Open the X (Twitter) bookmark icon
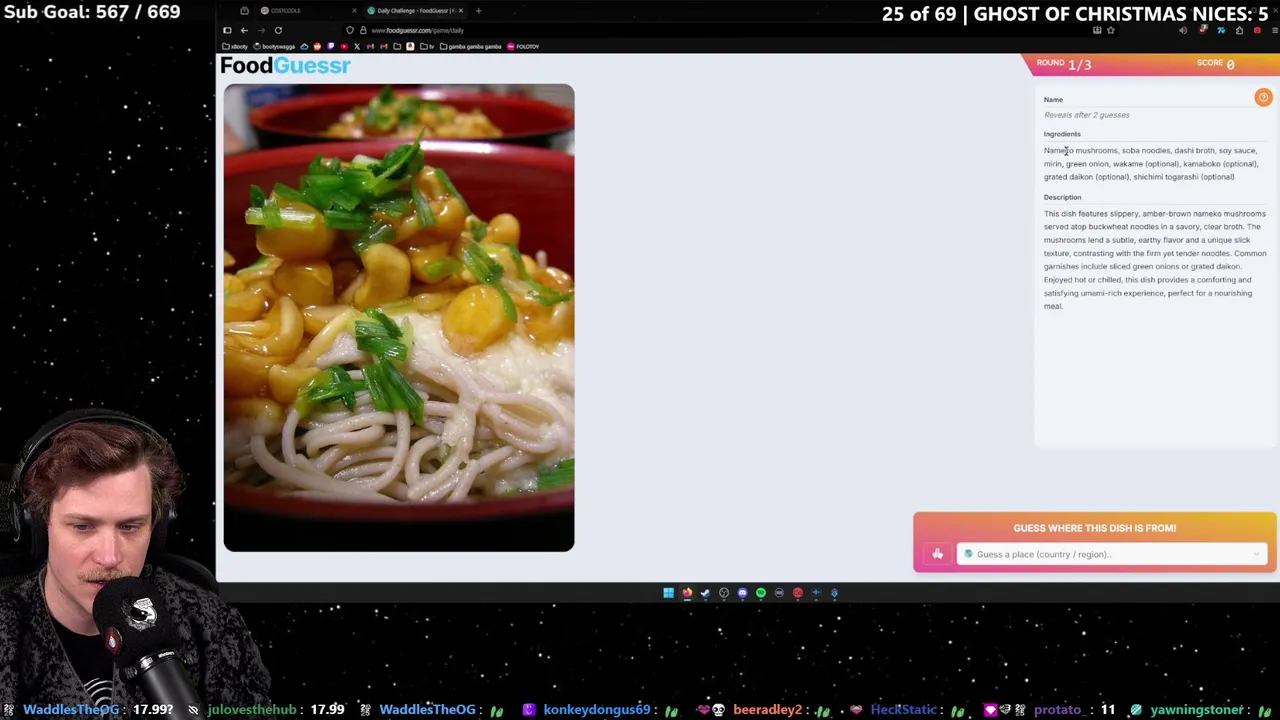The width and height of the screenshot is (1280, 720). (x=357, y=46)
